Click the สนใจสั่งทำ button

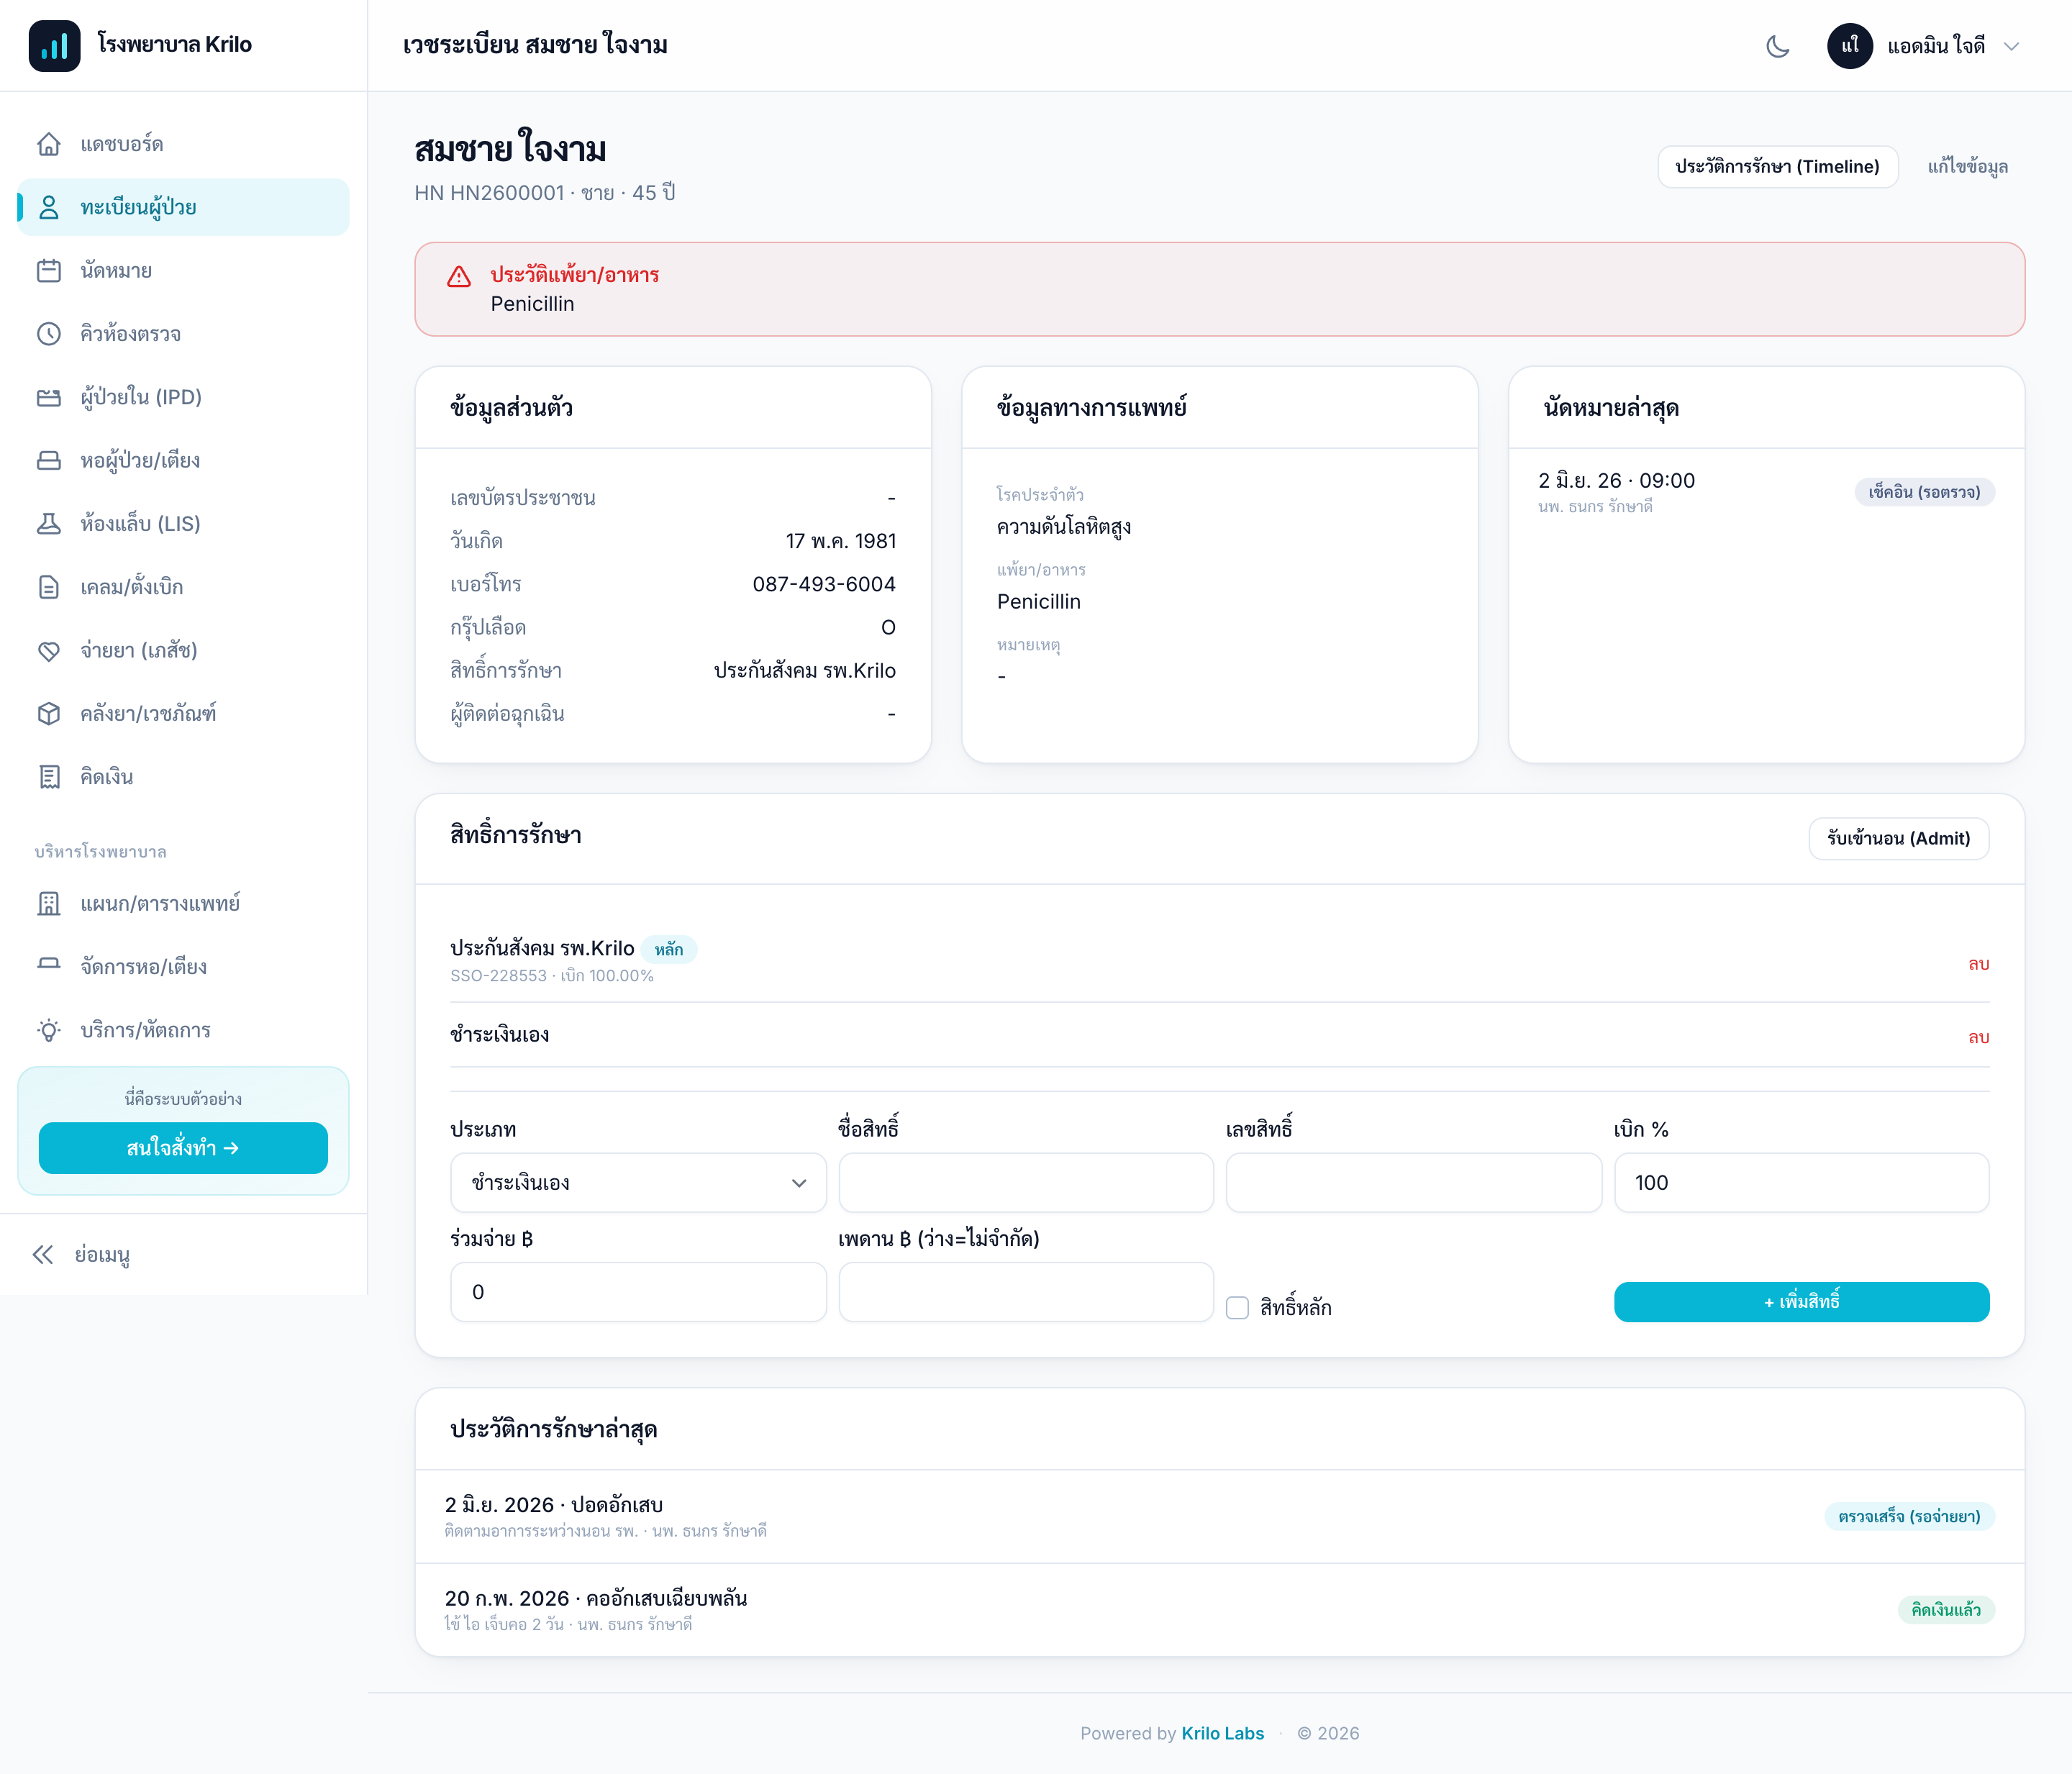(183, 1148)
